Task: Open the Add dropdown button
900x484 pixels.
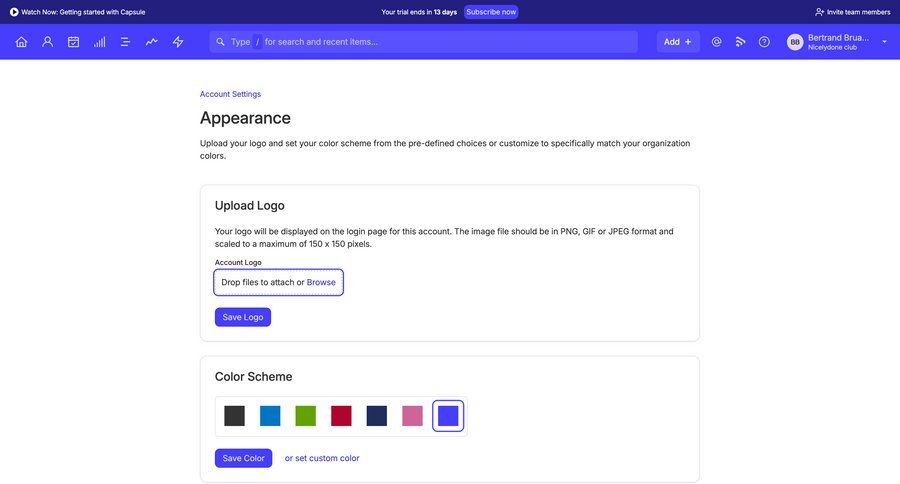Action: tap(677, 42)
